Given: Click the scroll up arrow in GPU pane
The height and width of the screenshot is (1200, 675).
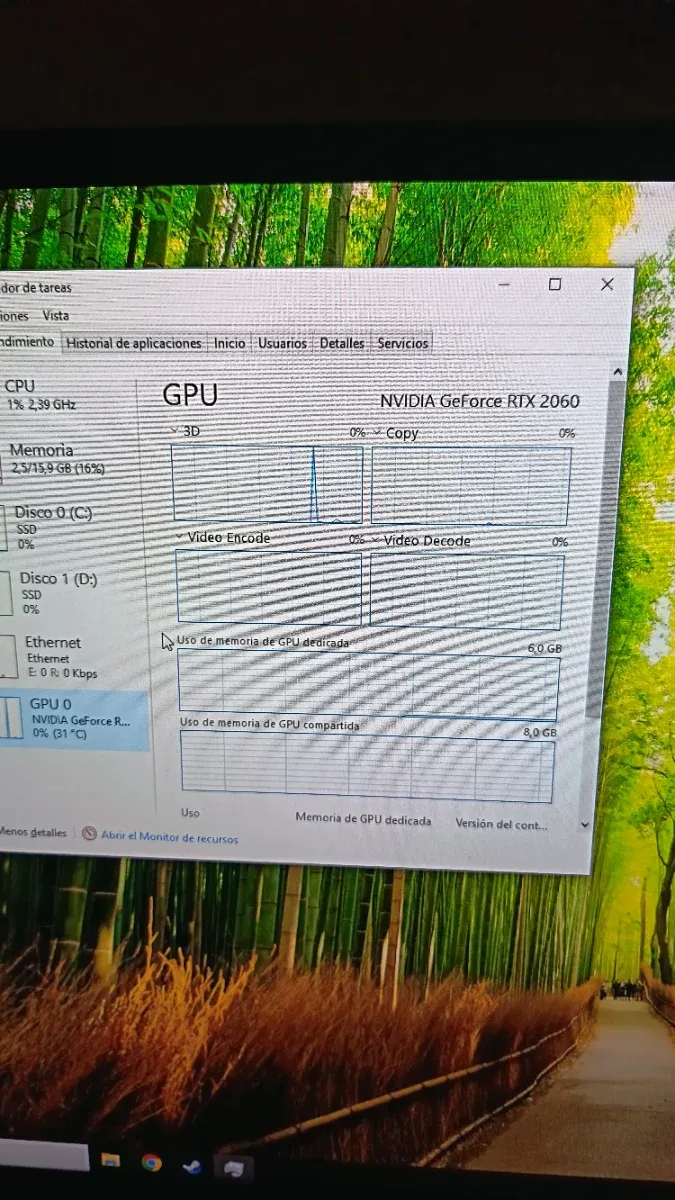Looking at the screenshot, I should coord(617,372).
